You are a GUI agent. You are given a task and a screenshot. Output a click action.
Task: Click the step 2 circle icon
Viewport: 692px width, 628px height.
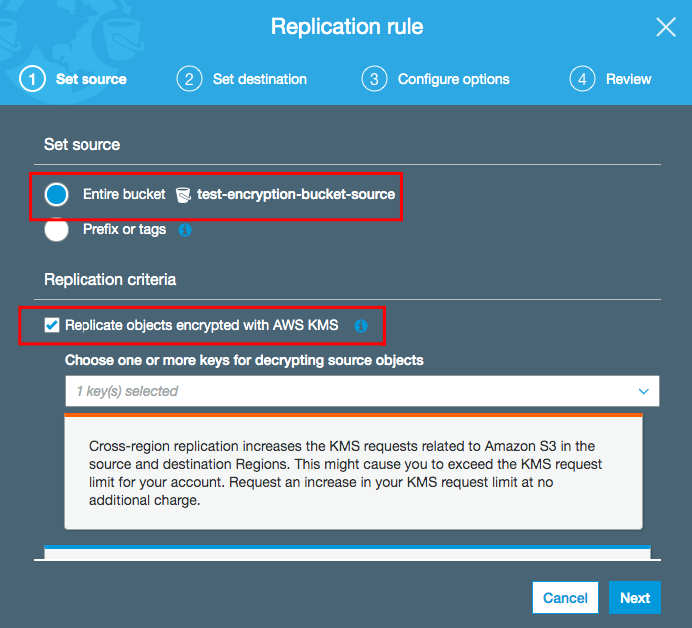189,79
